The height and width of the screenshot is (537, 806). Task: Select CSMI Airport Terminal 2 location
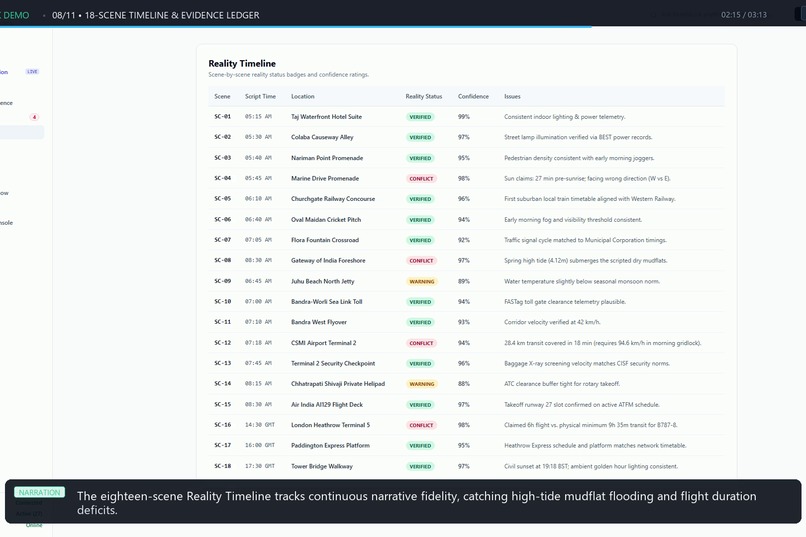tap(323, 343)
